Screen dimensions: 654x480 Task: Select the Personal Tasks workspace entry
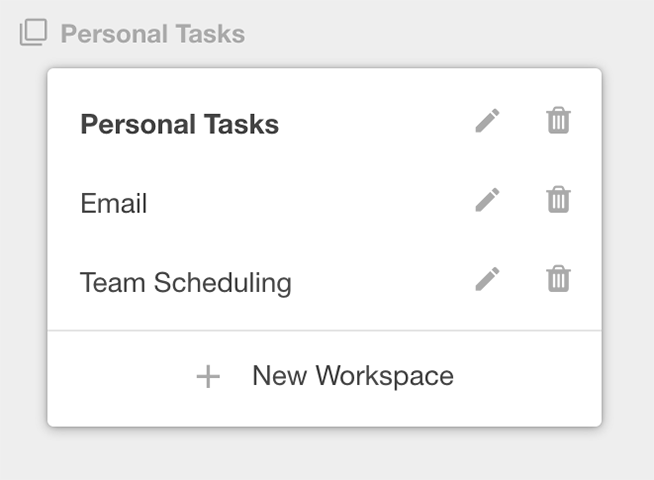point(324,124)
